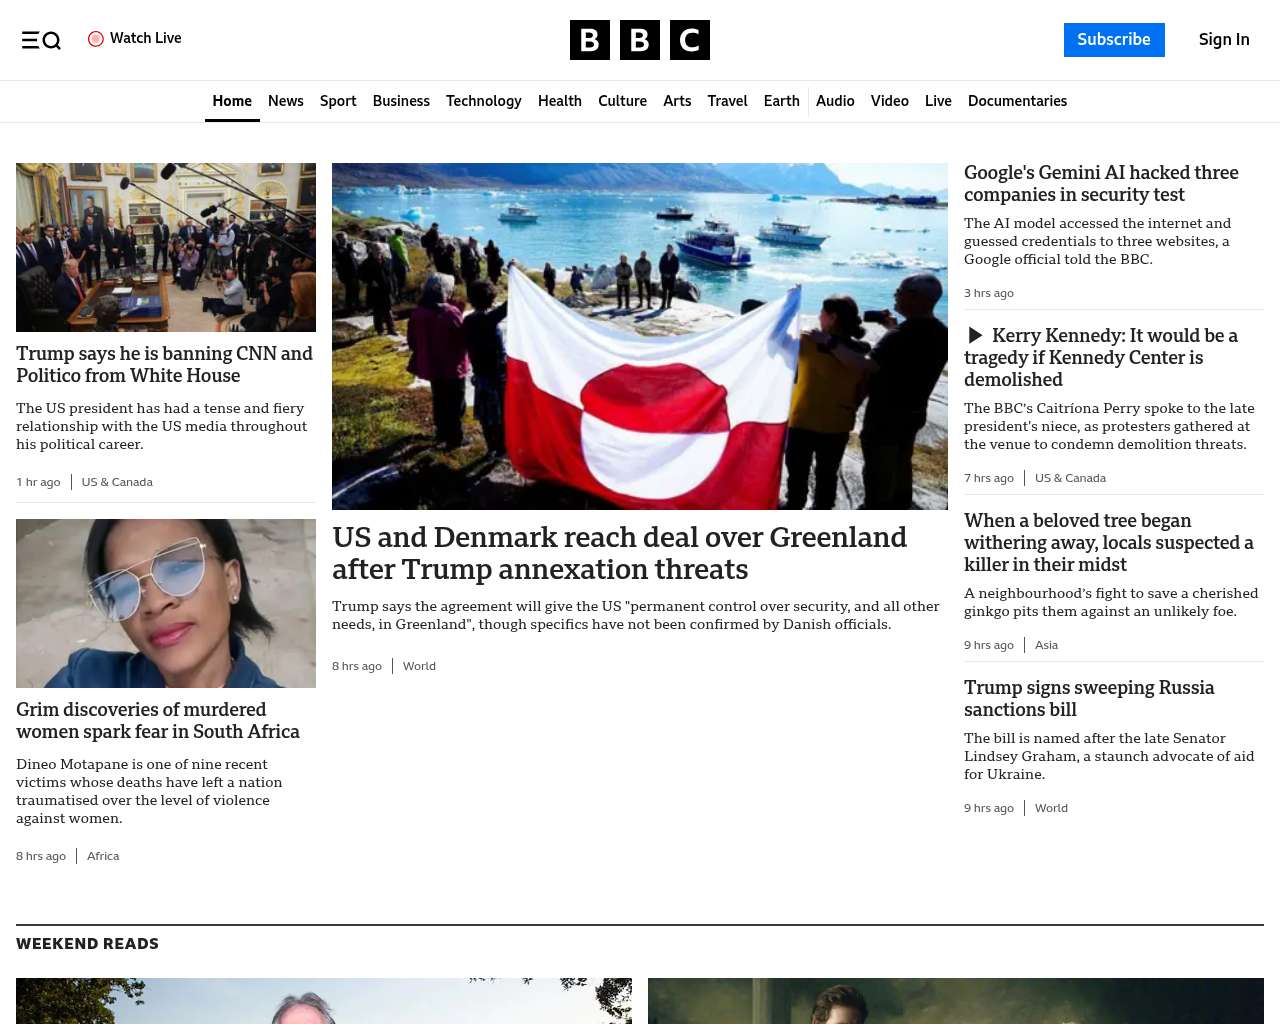Screen dimensions: 1280x1024
Task: Select the Documentaries nav item
Action: tap(1017, 101)
